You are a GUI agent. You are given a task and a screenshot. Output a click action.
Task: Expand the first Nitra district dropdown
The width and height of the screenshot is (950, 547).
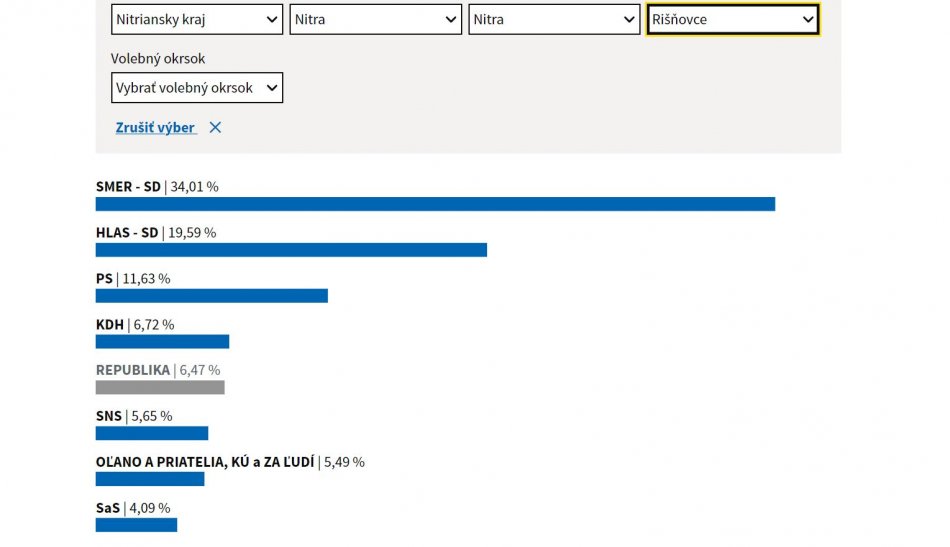(375, 19)
